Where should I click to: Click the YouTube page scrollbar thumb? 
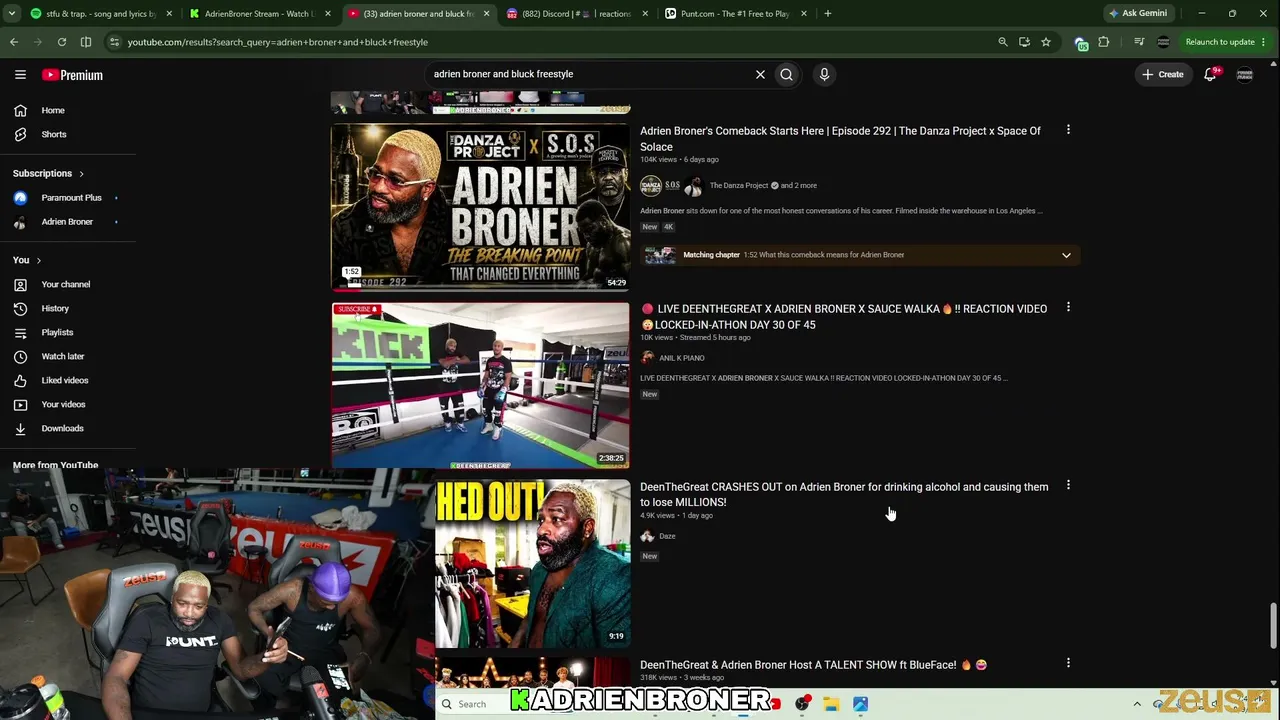1273,626
